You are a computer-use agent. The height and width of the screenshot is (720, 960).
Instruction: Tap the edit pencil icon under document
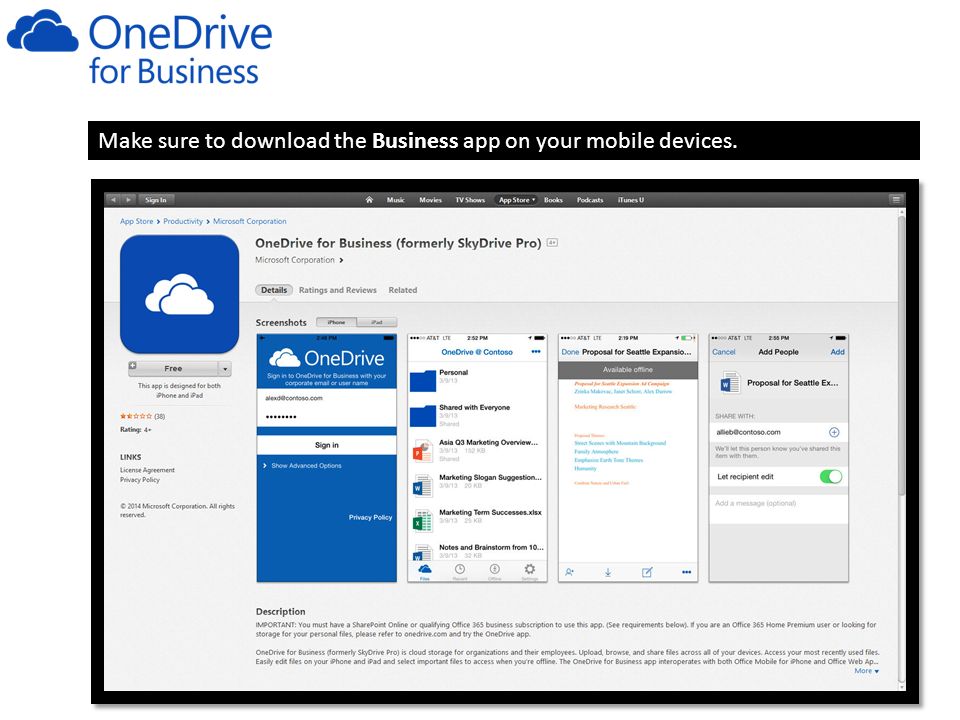click(647, 572)
